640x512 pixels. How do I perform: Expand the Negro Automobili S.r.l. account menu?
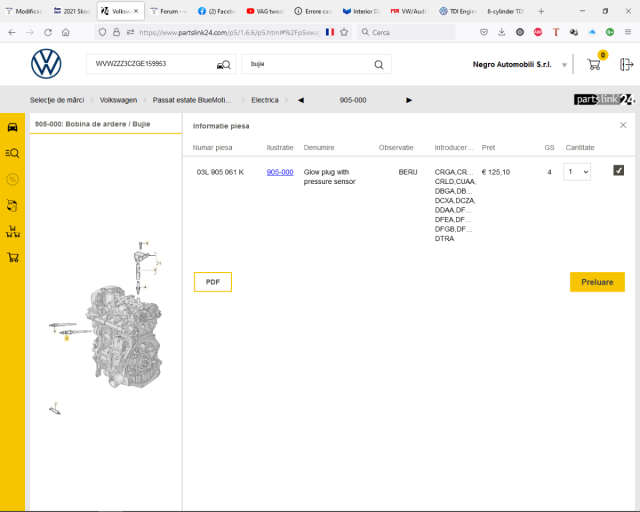coord(565,65)
